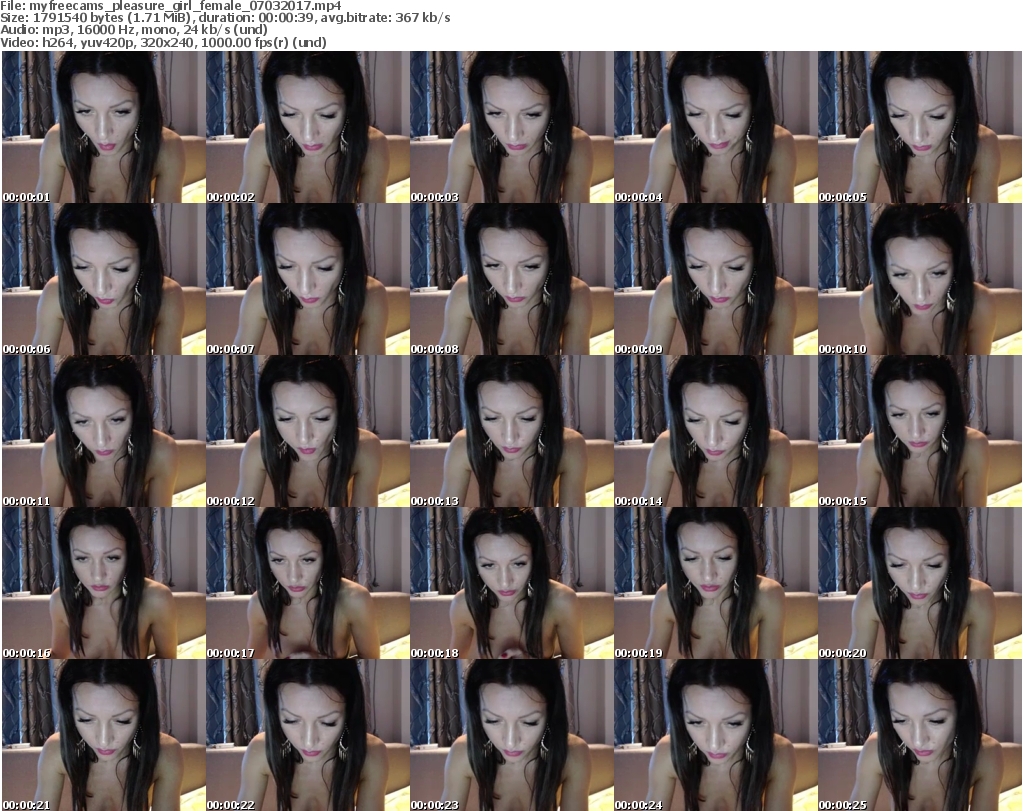Screen dimensions: 1024x811
Task: Click the 'Video: h264, yuv420p' info line
Action: point(163,42)
